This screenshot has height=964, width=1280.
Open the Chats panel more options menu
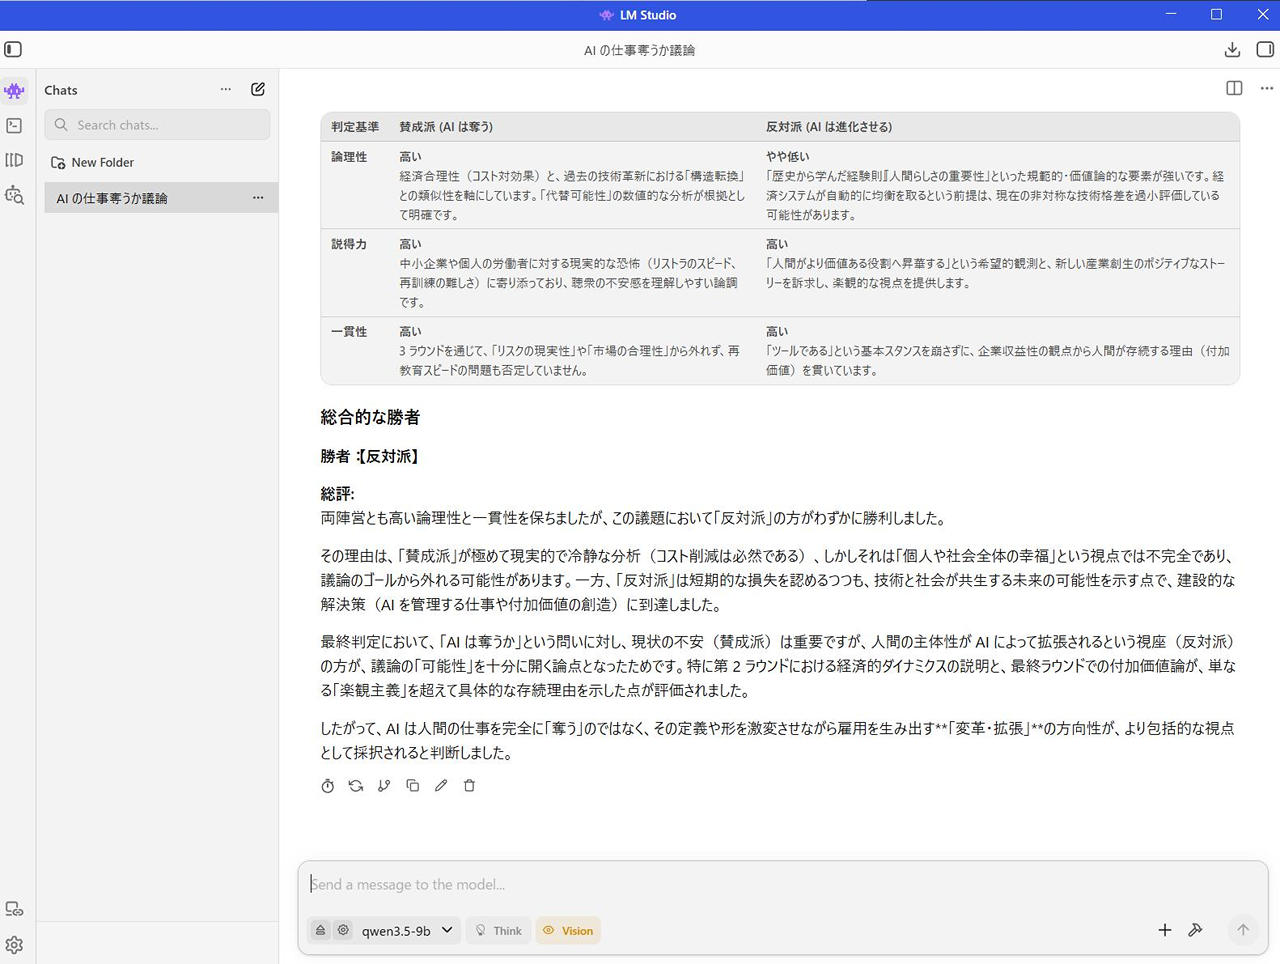226,89
